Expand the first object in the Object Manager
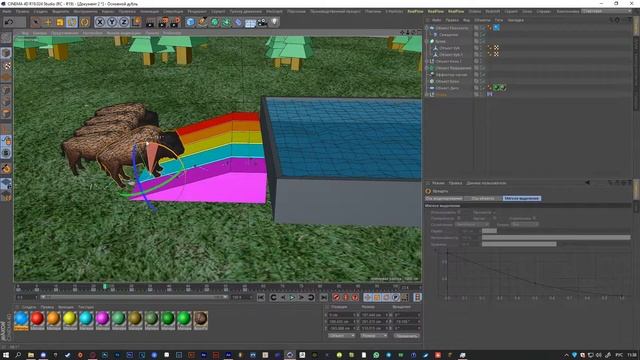 427,28
